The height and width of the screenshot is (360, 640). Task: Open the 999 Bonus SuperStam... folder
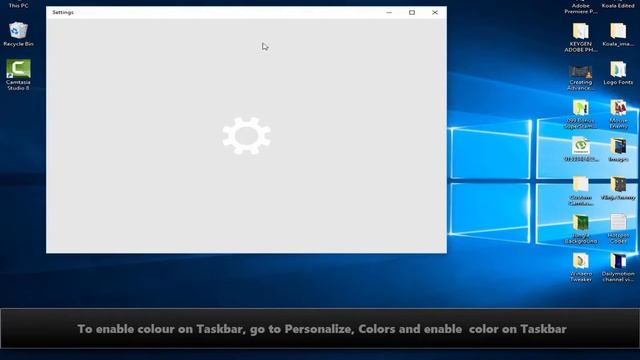pos(580,115)
